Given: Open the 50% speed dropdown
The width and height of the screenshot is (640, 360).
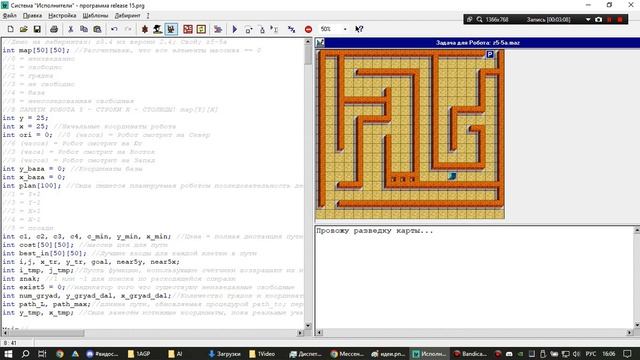Looking at the screenshot, I should click(345, 29).
